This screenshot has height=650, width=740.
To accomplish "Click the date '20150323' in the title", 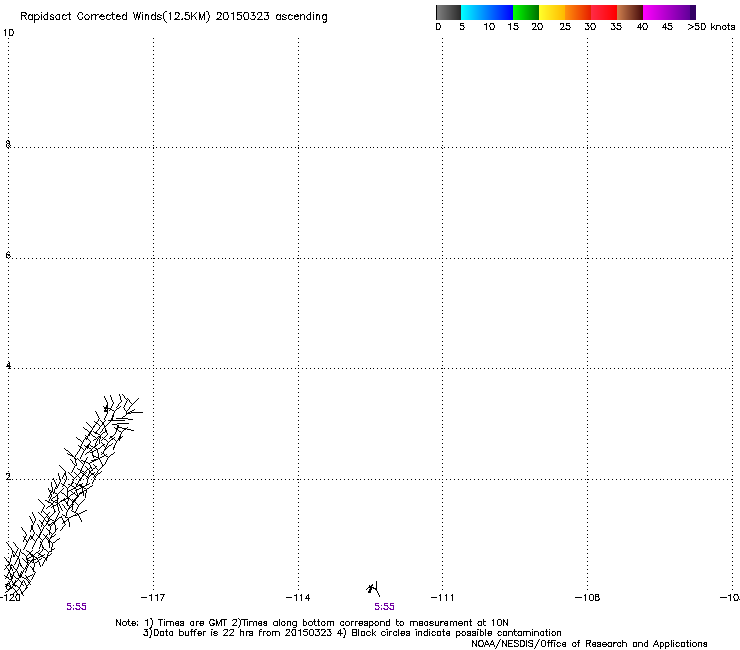I will 243,16.
